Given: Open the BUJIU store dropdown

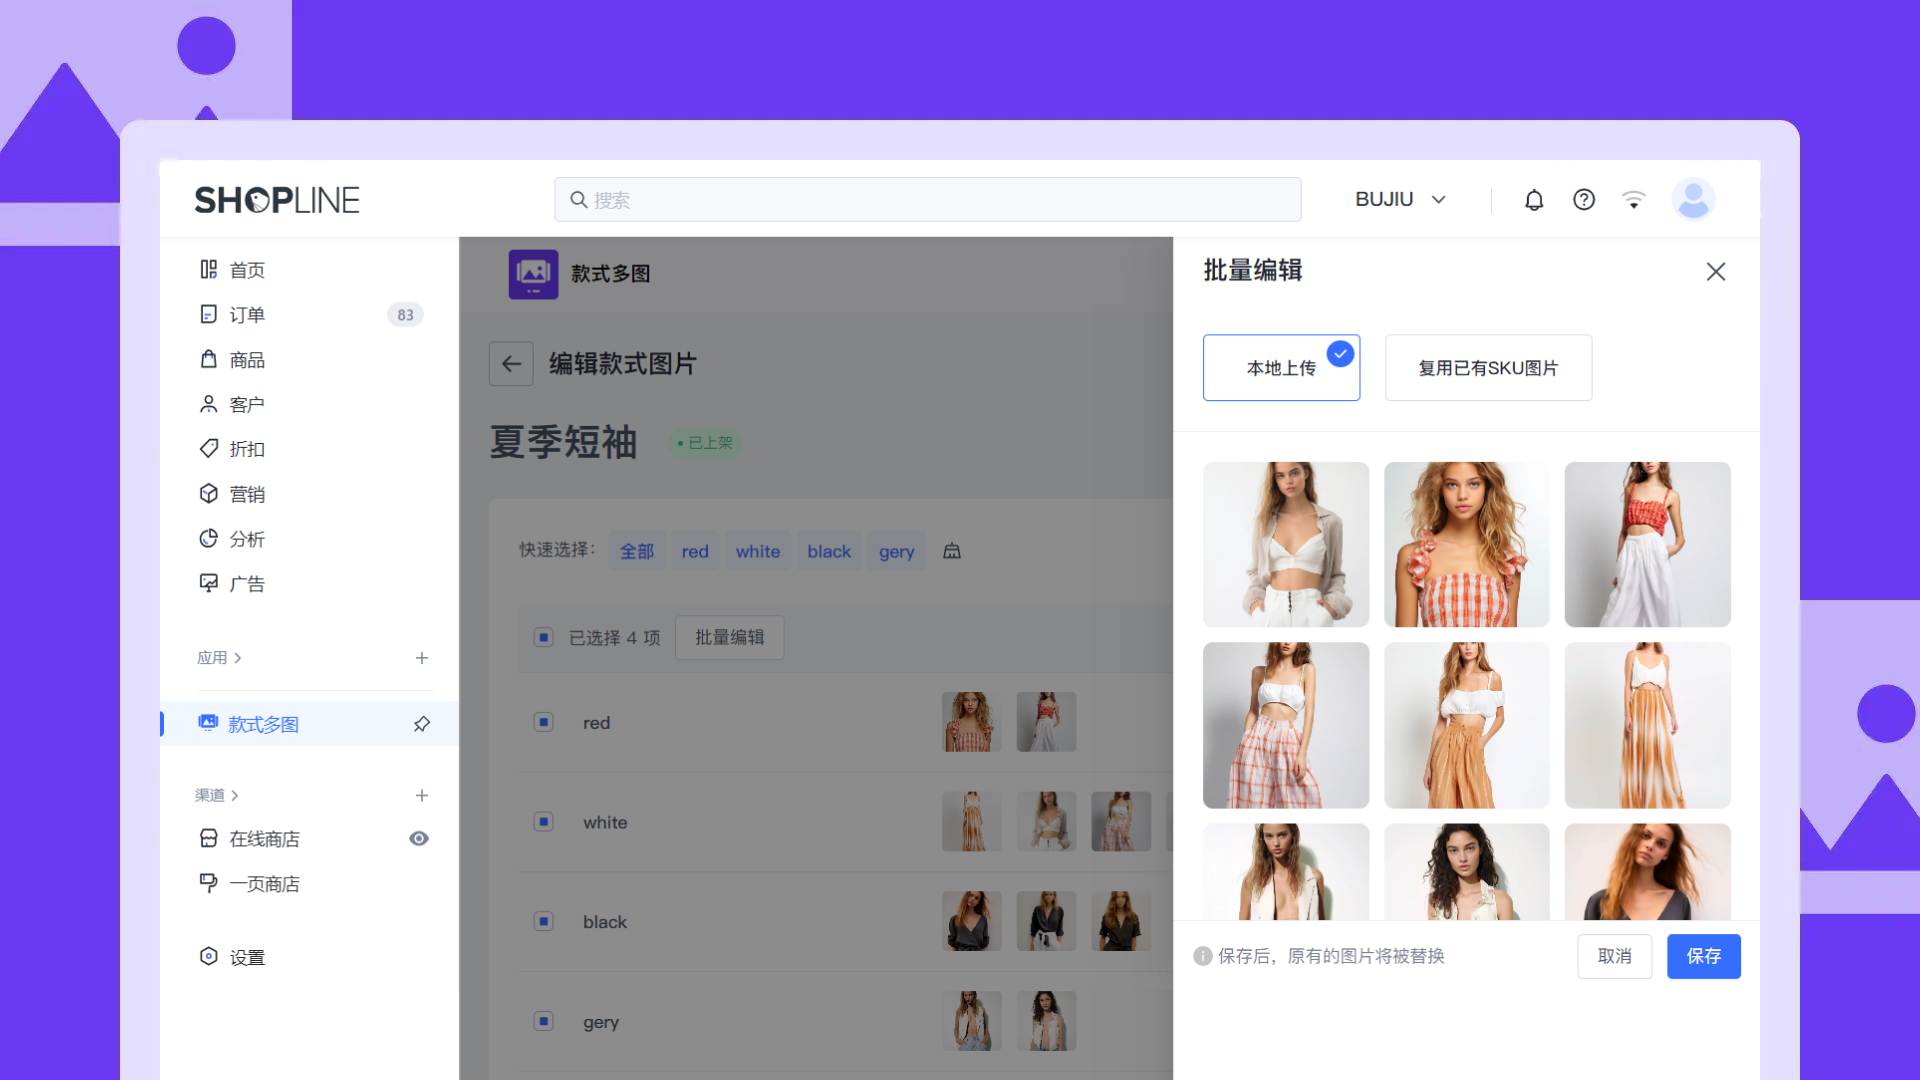Looking at the screenshot, I should 1400,200.
